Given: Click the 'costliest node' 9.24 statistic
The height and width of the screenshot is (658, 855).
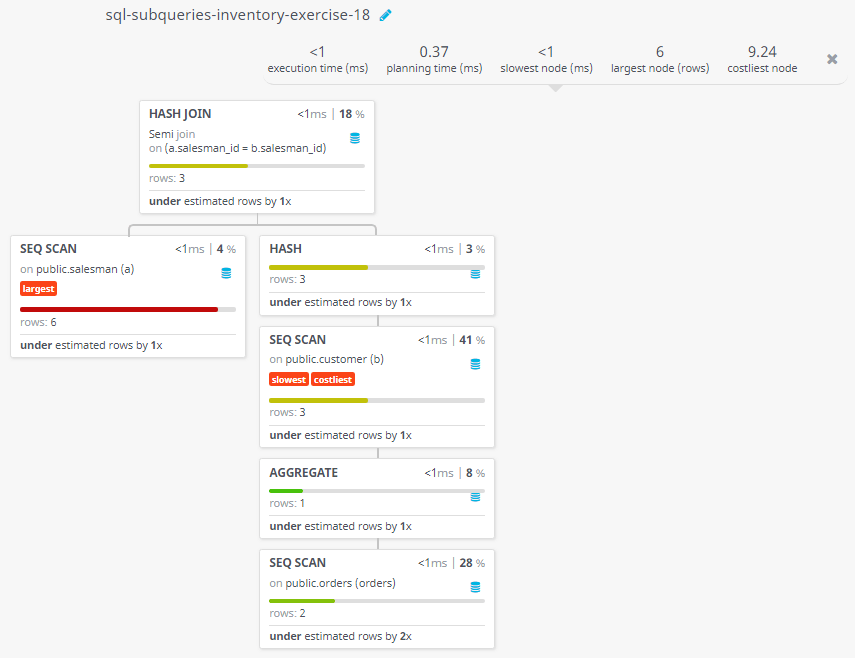Looking at the screenshot, I should pyautogui.click(x=762, y=59).
